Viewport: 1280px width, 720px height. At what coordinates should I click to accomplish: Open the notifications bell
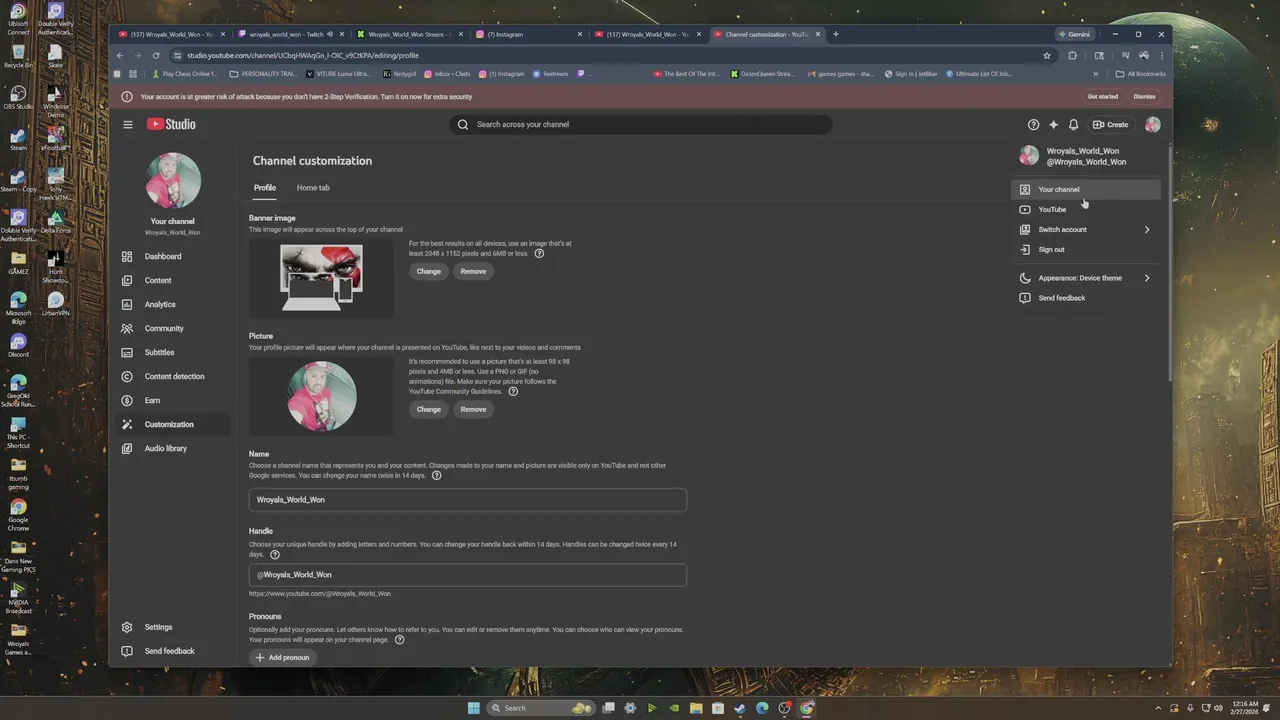(x=1073, y=125)
